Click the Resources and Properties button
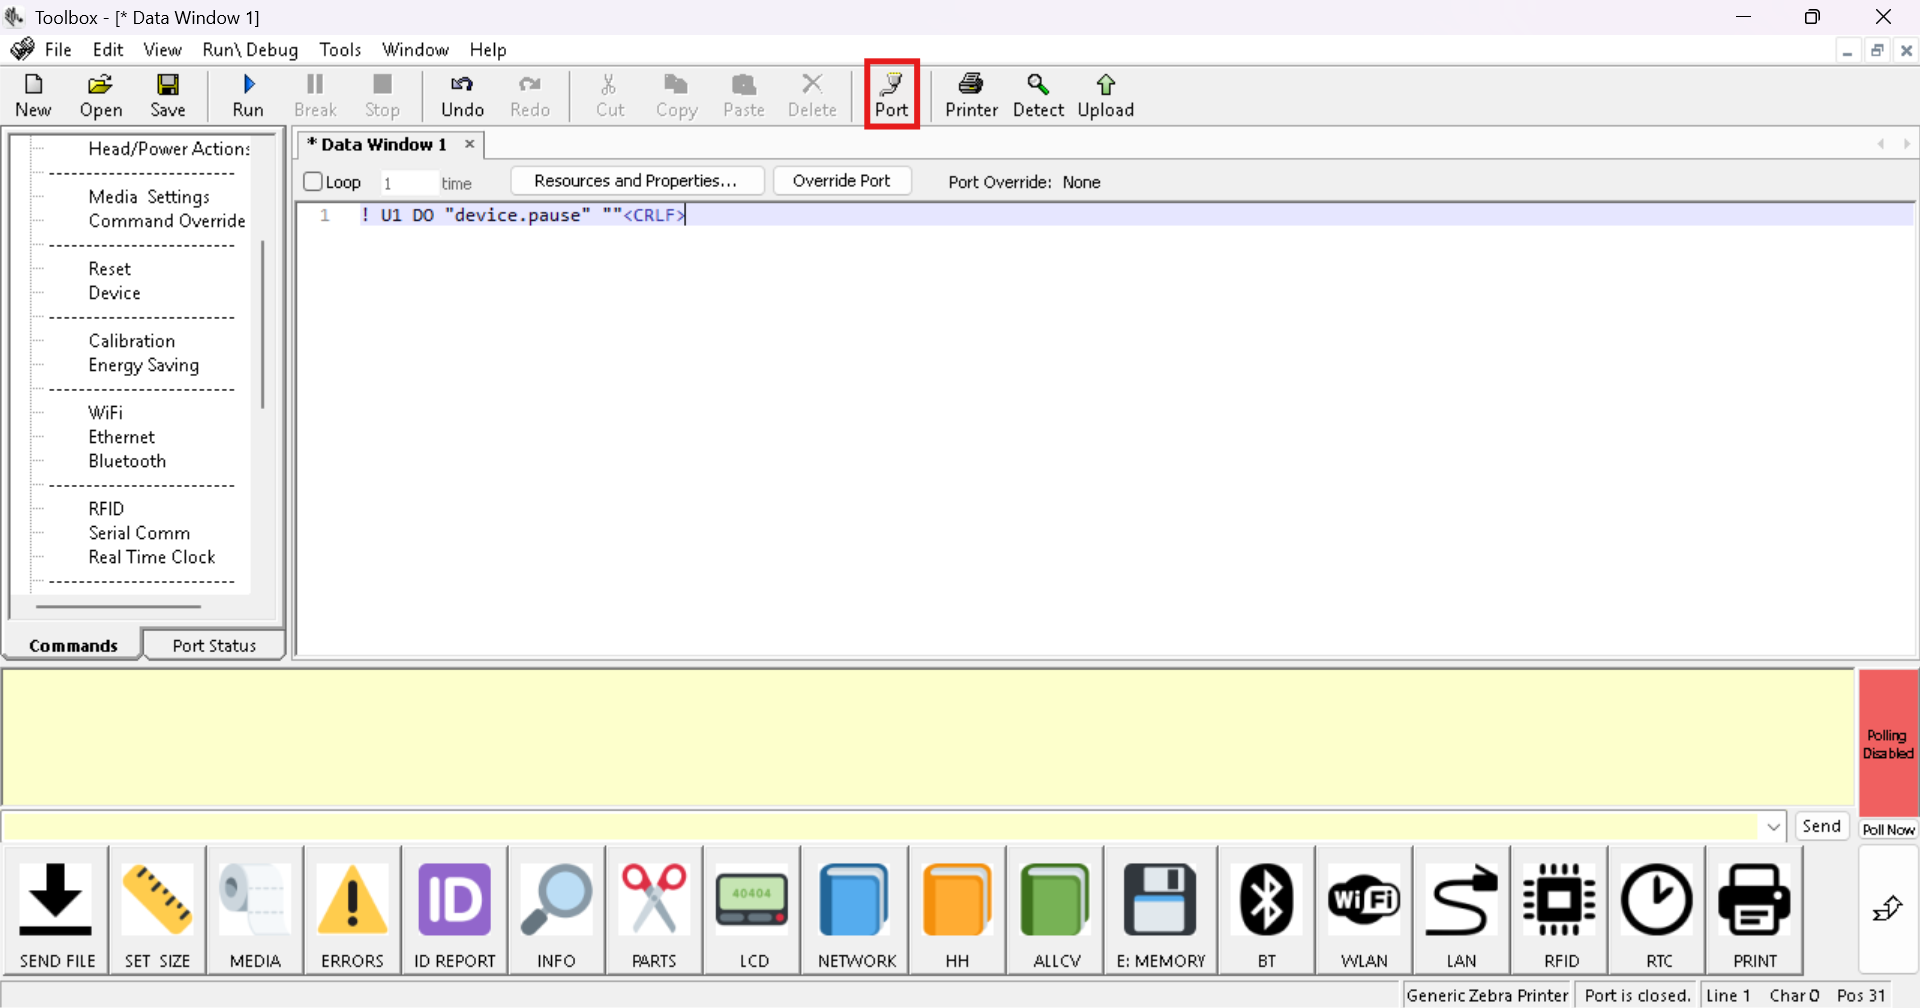 click(637, 180)
